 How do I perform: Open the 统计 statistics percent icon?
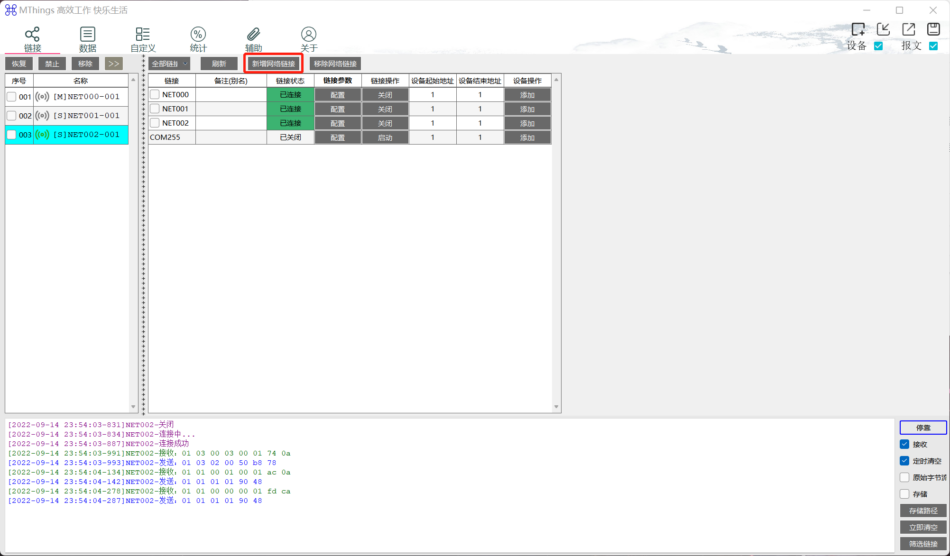click(x=198, y=35)
